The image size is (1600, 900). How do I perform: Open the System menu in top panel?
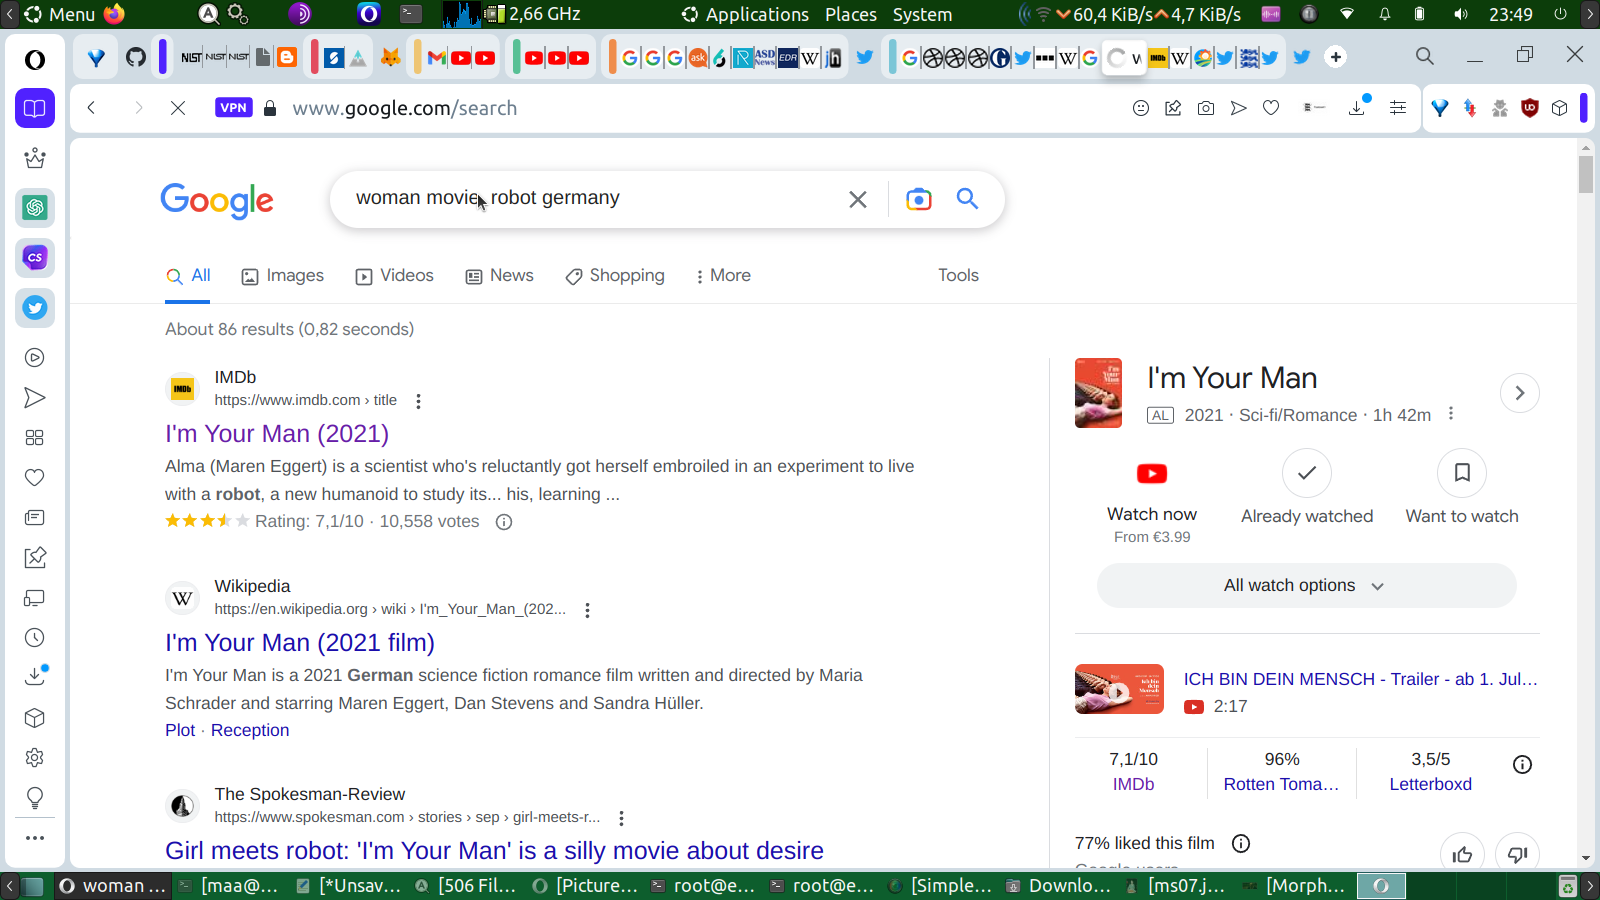click(x=922, y=14)
